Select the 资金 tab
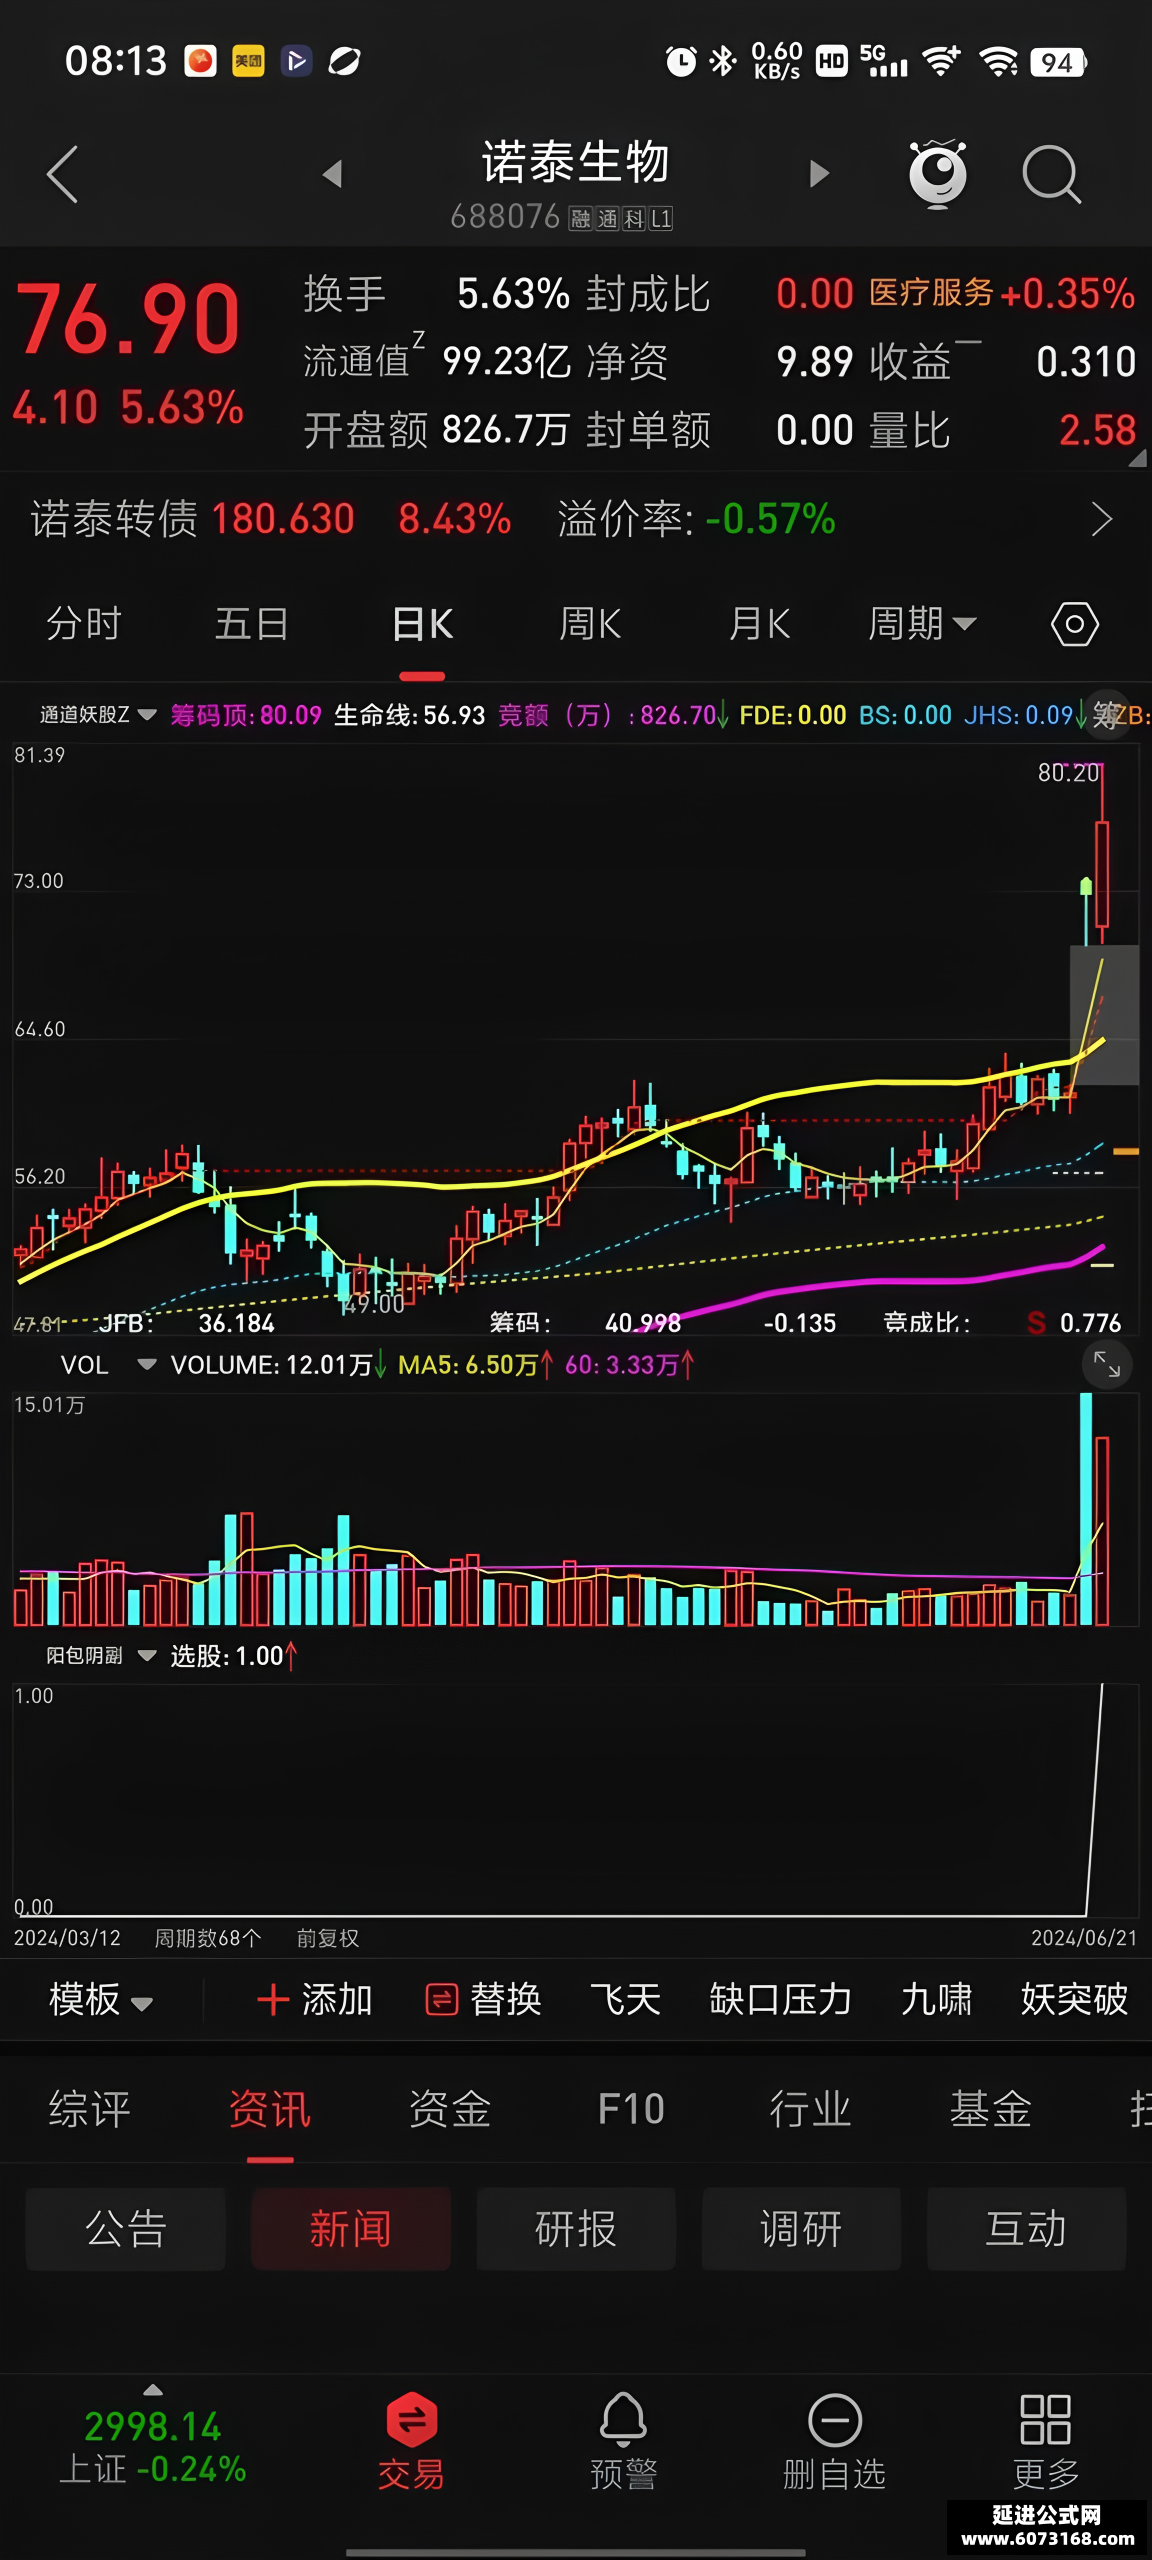Viewport: 1152px width, 2560px height. point(450,2108)
